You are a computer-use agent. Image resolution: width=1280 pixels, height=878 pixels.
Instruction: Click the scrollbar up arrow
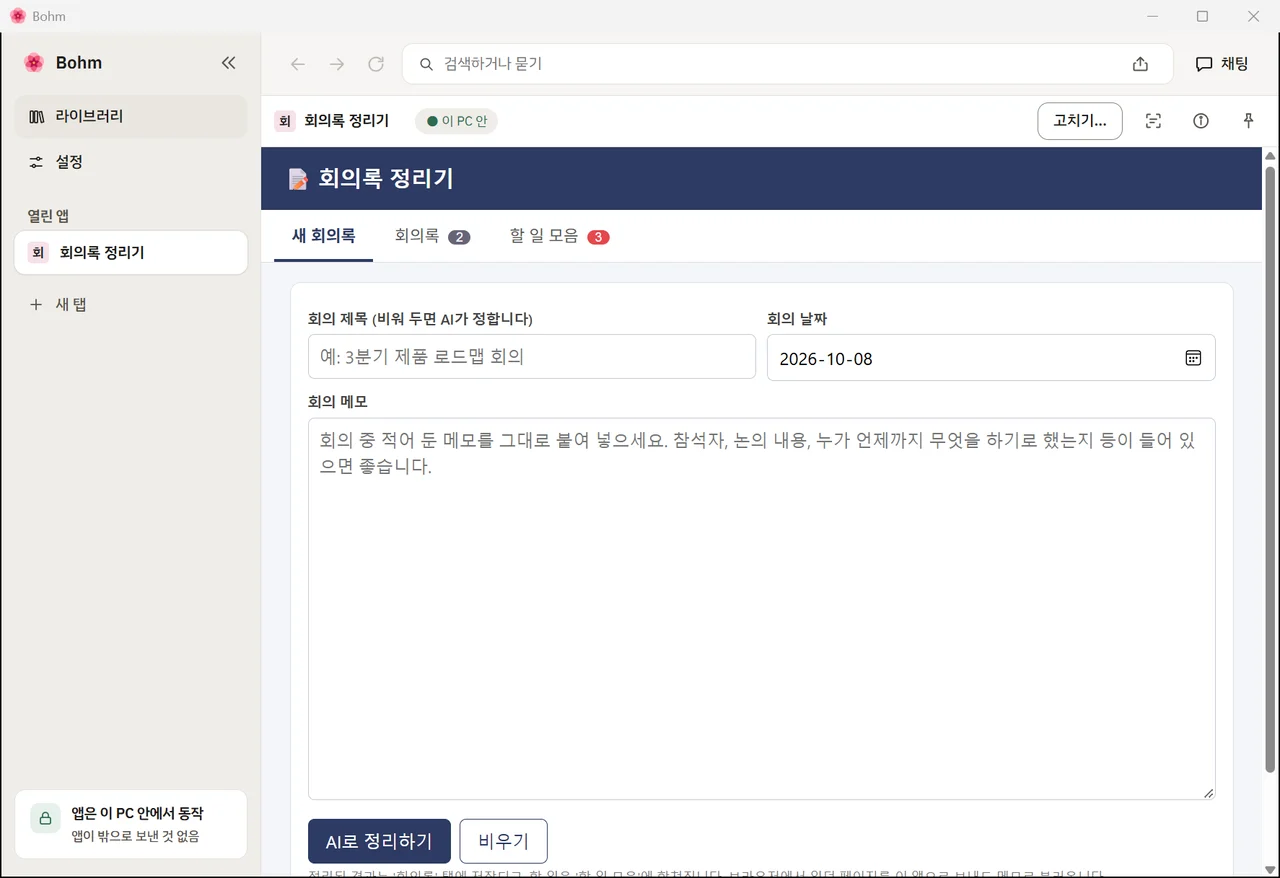[x=1271, y=156]
